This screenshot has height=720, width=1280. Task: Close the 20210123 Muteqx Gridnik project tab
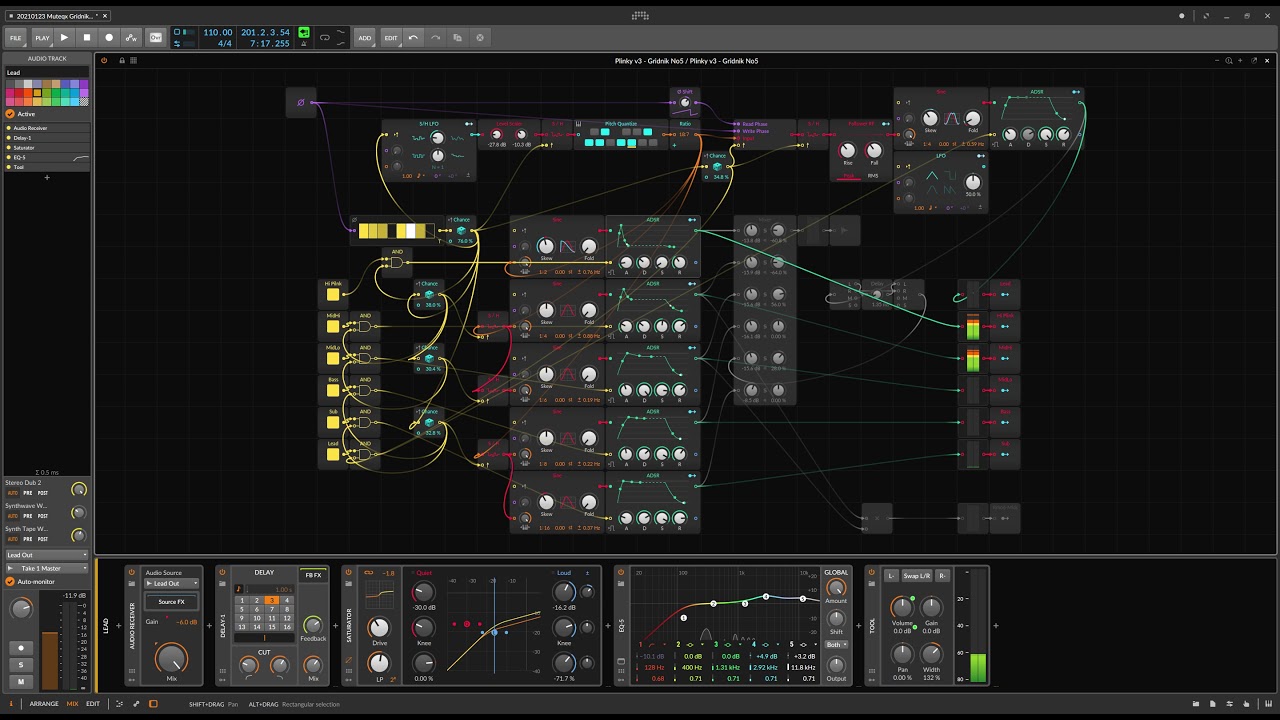pyautogui.click(x=105, y=16)
